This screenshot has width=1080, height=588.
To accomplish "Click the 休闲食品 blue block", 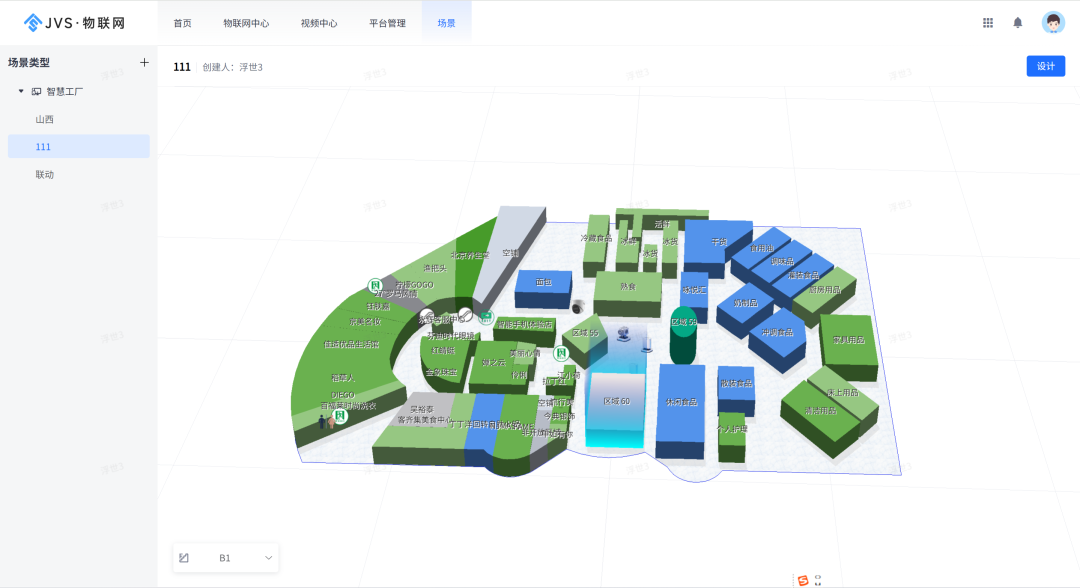I will point(681,410).
